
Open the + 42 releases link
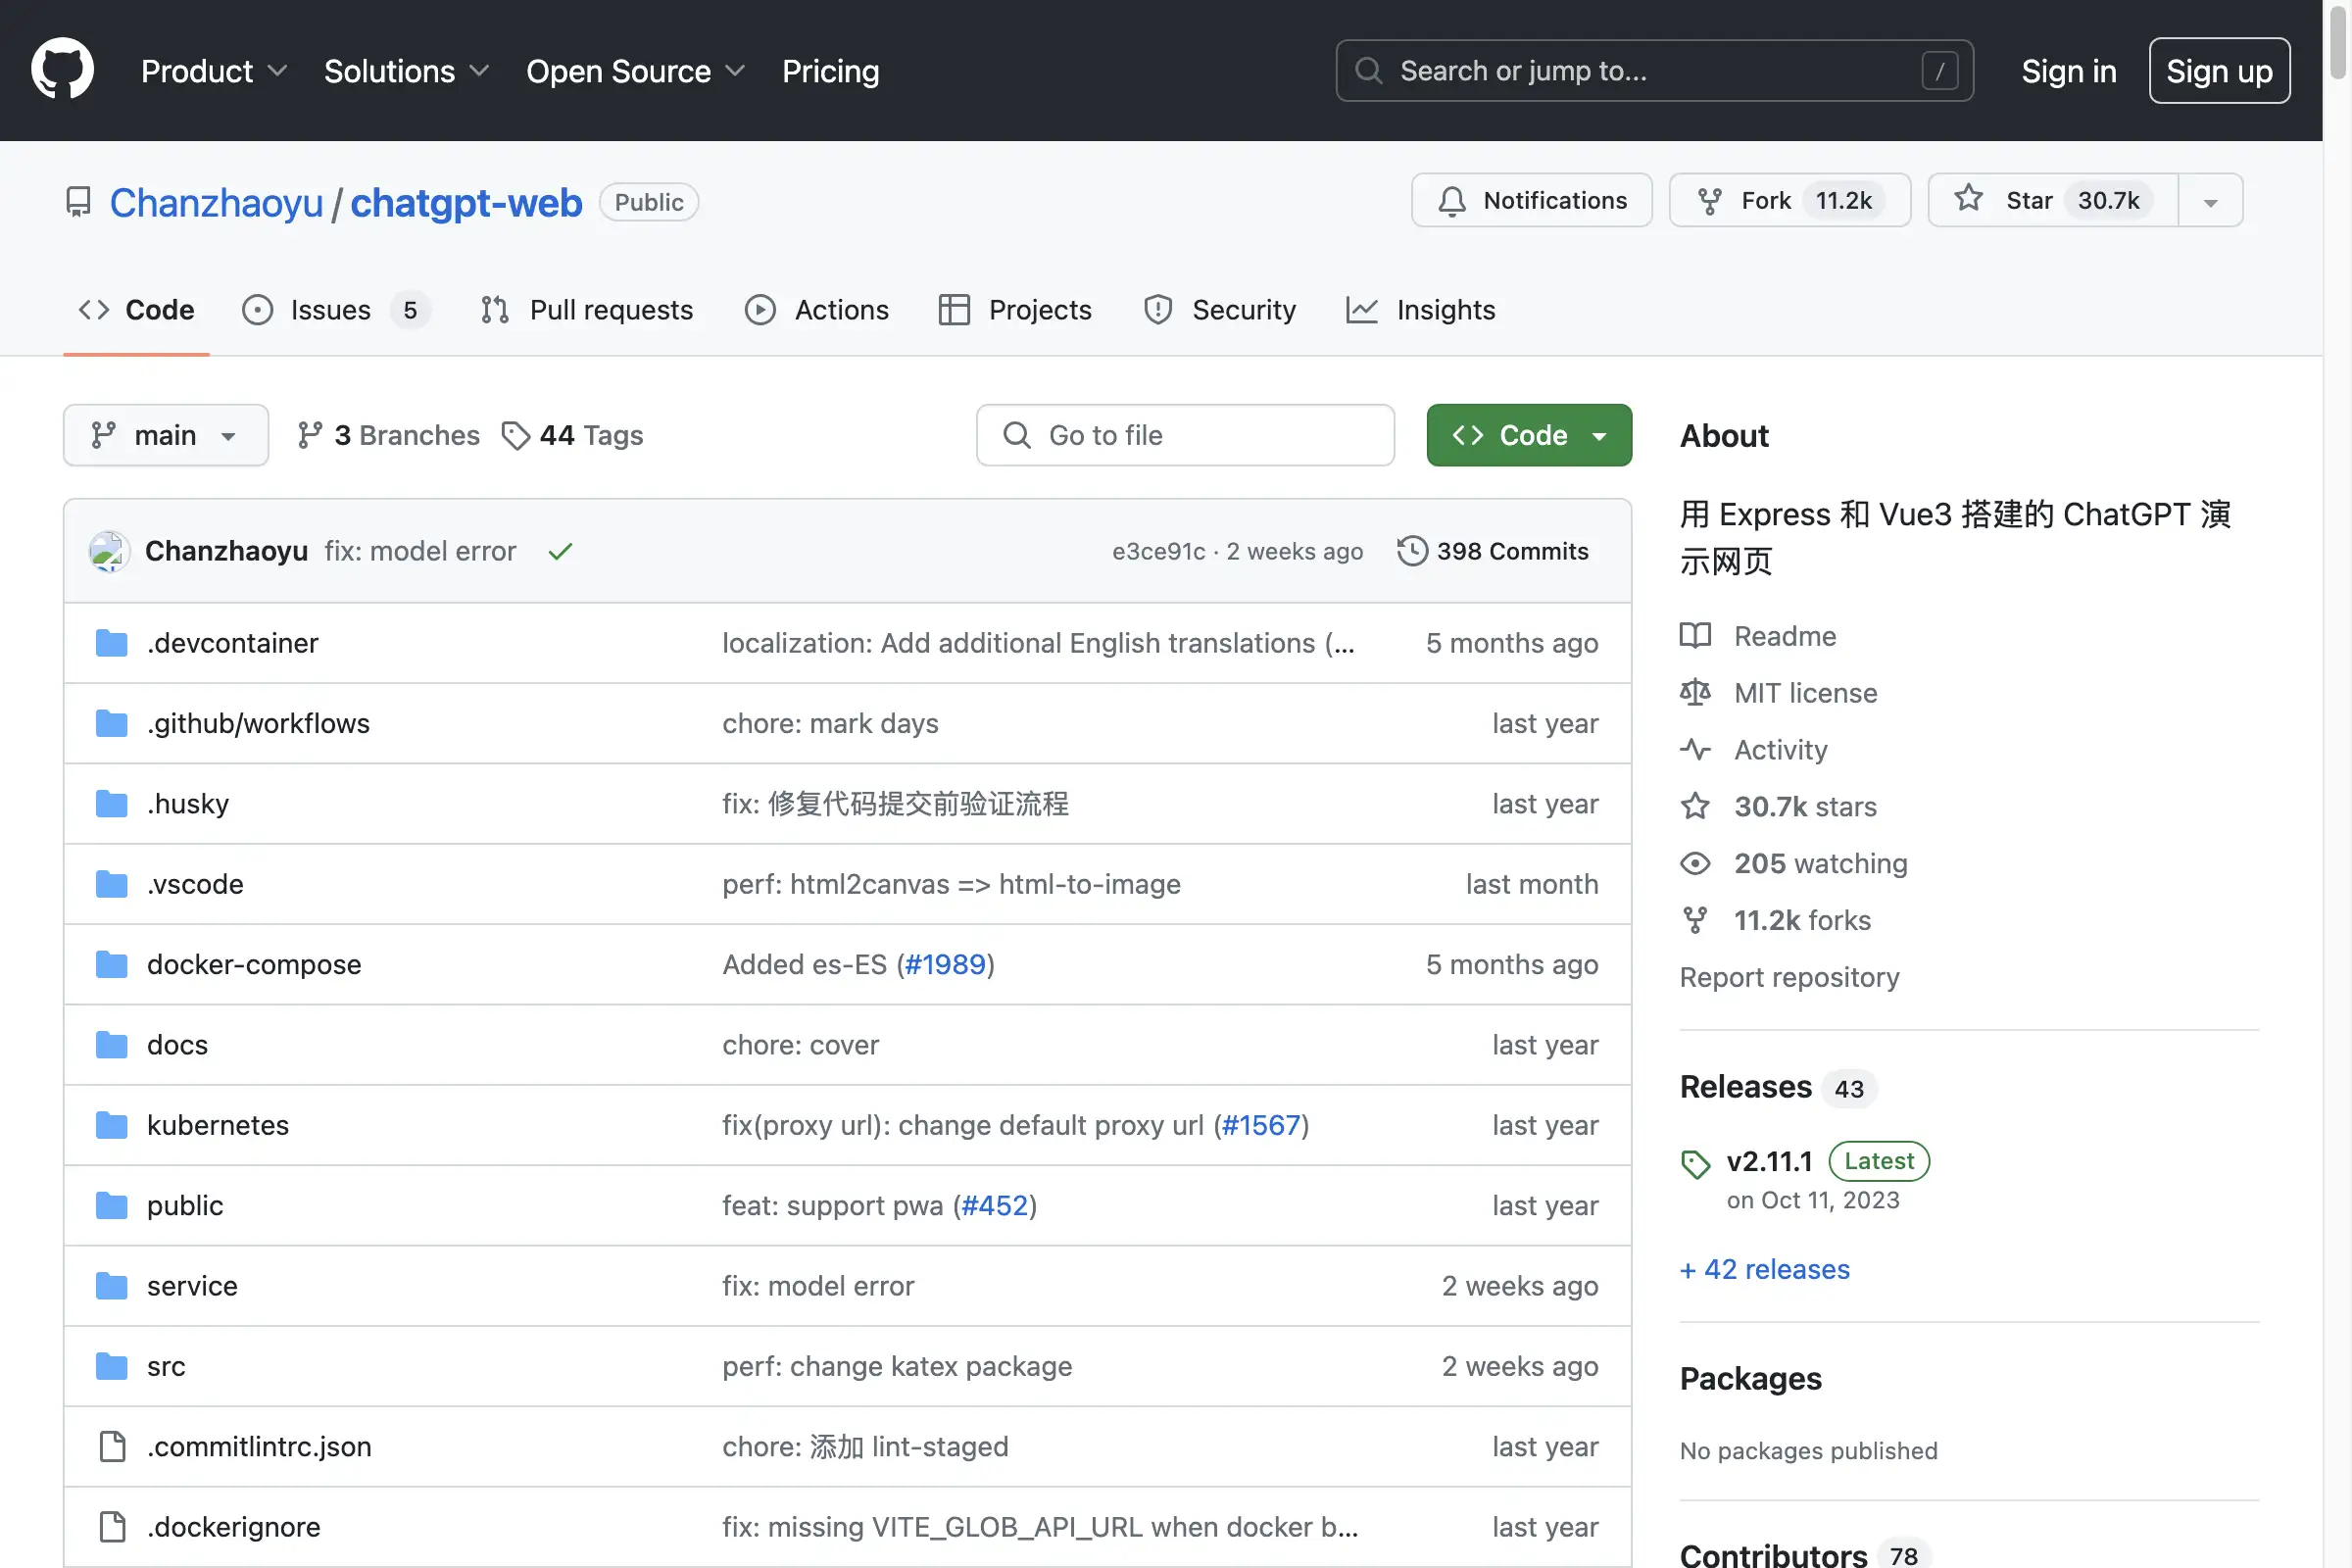[1764, 1268]
